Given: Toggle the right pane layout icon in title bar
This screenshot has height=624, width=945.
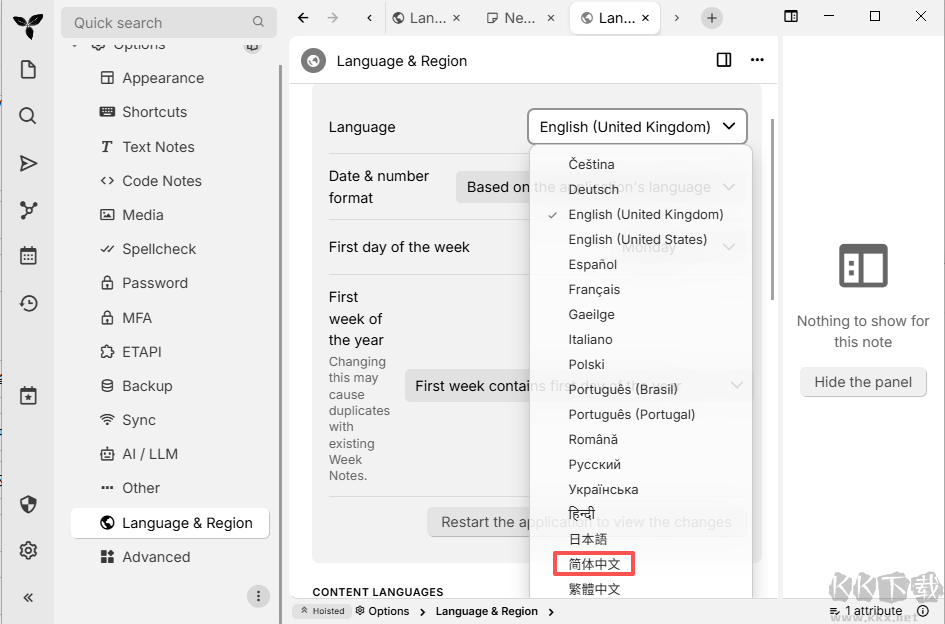Looking at the screenshot, I should [x=791, y=16].
